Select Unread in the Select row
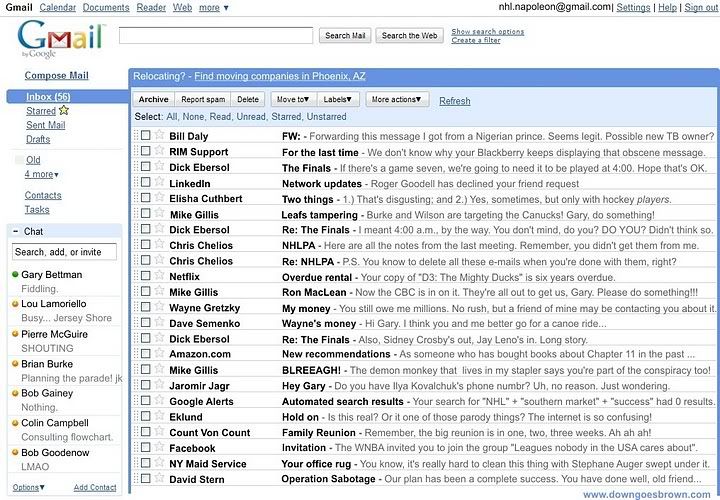 coord(251,117)
